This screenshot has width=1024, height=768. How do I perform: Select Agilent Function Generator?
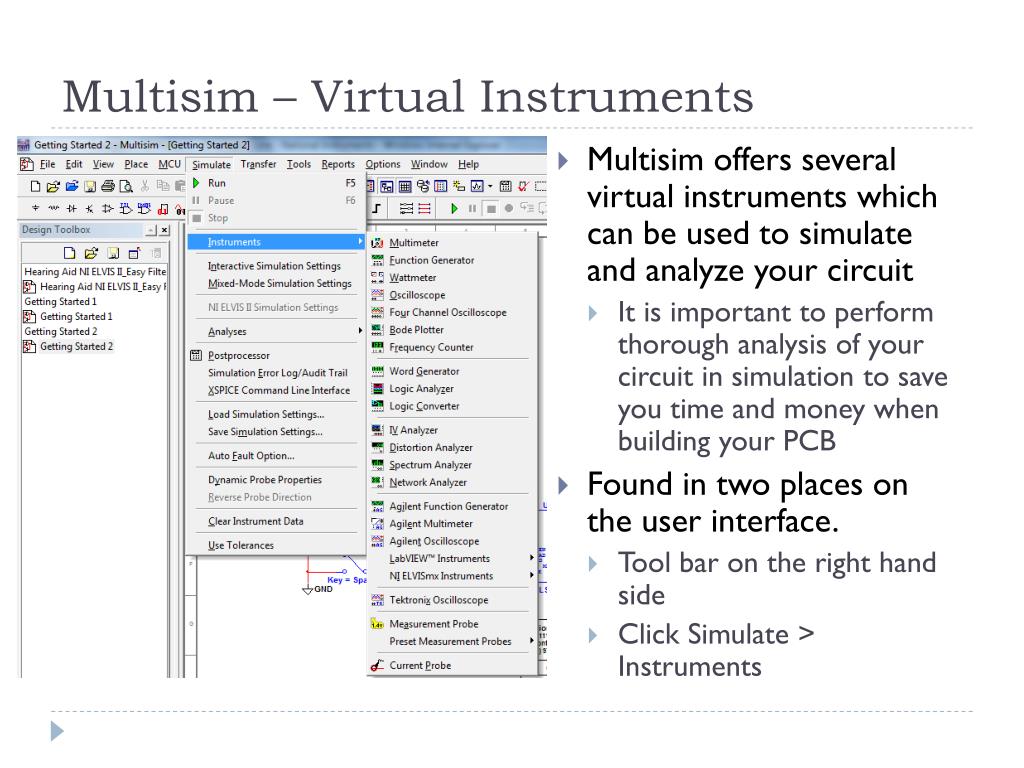(x=452, y=506)
